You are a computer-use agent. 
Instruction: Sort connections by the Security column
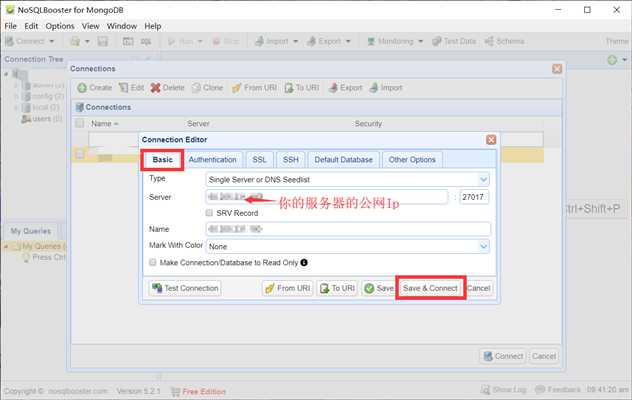coord(368,123)
